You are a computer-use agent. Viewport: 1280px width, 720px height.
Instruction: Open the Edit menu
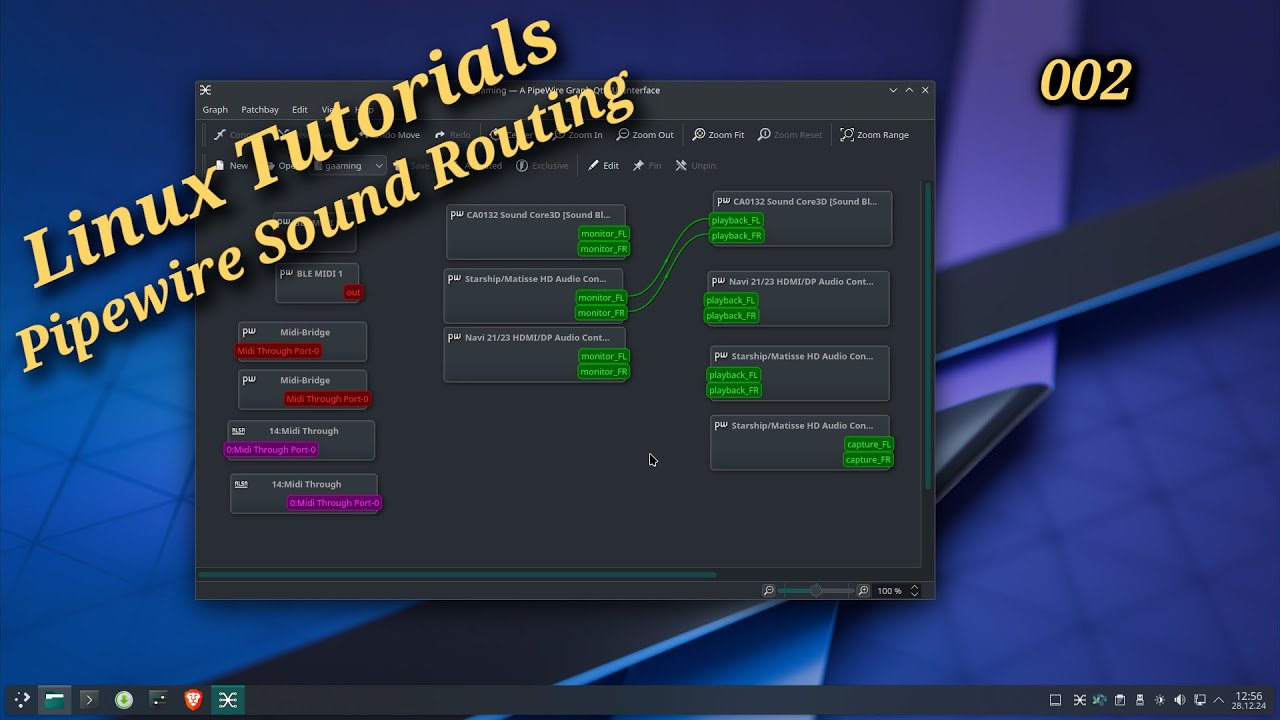point(300,110)
